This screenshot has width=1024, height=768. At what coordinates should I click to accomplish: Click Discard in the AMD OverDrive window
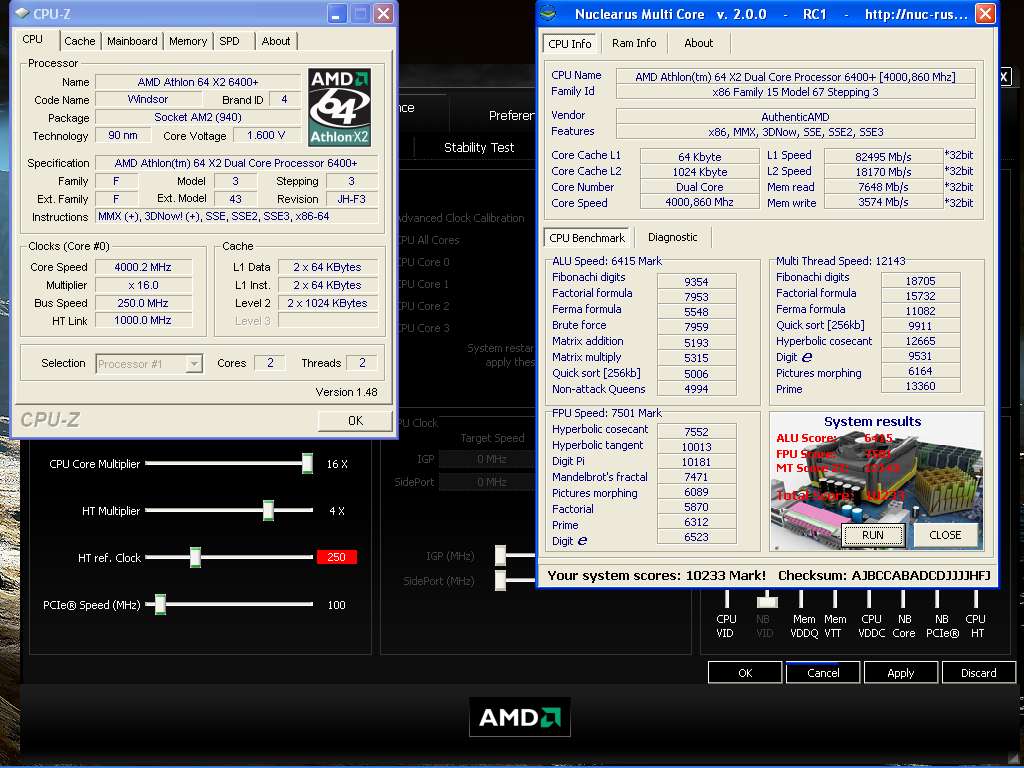978,673
